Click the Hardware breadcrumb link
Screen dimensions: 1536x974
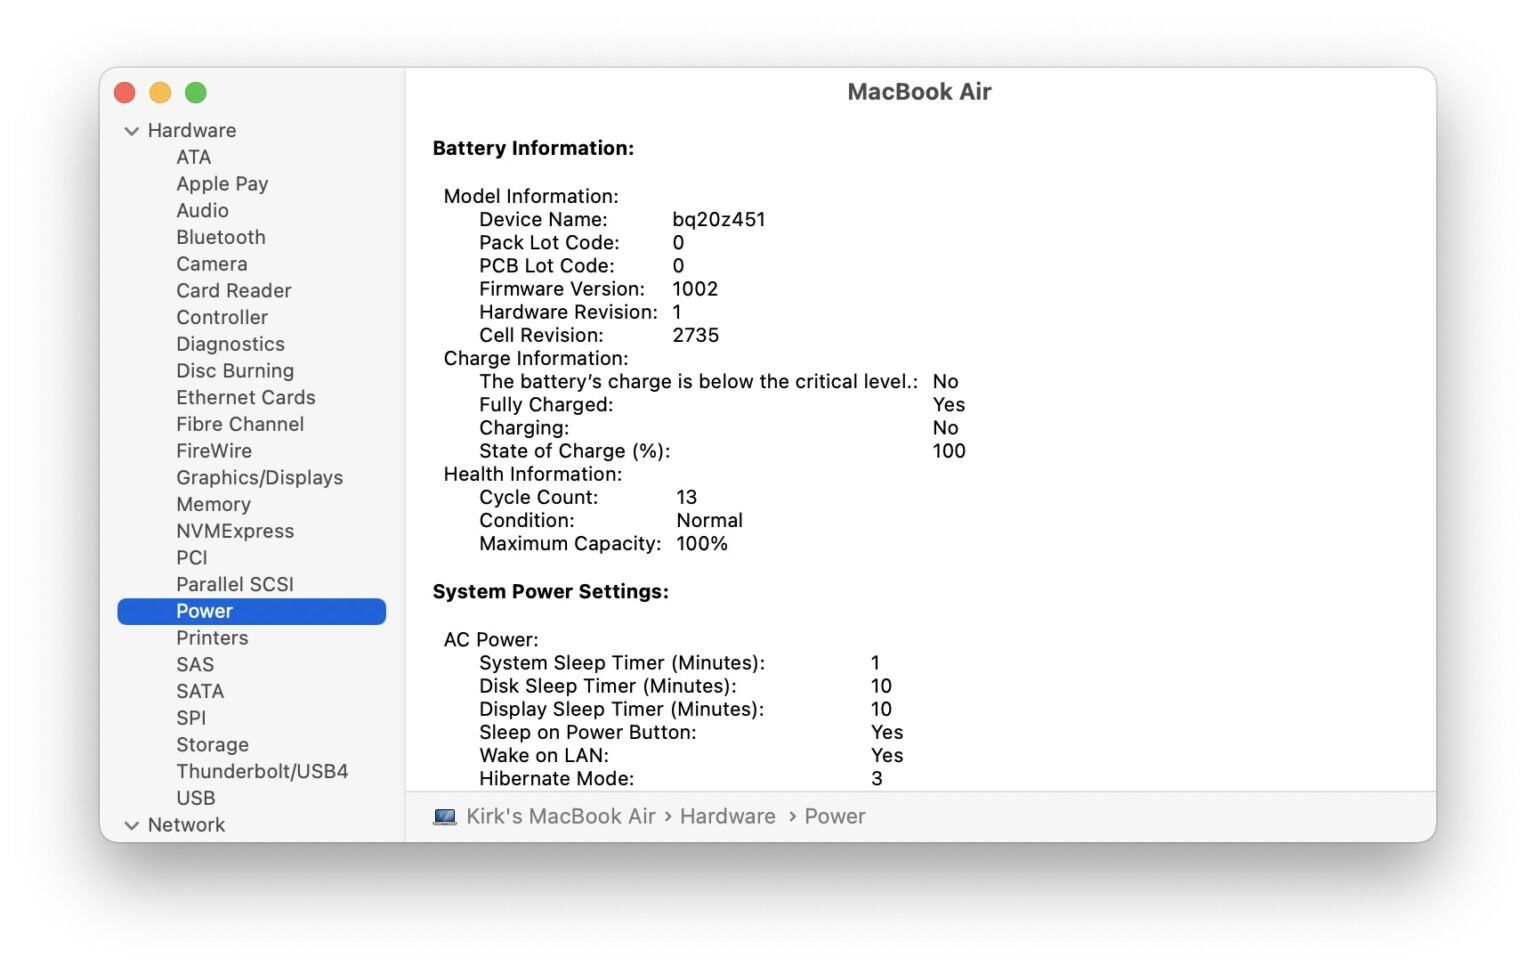728,816
